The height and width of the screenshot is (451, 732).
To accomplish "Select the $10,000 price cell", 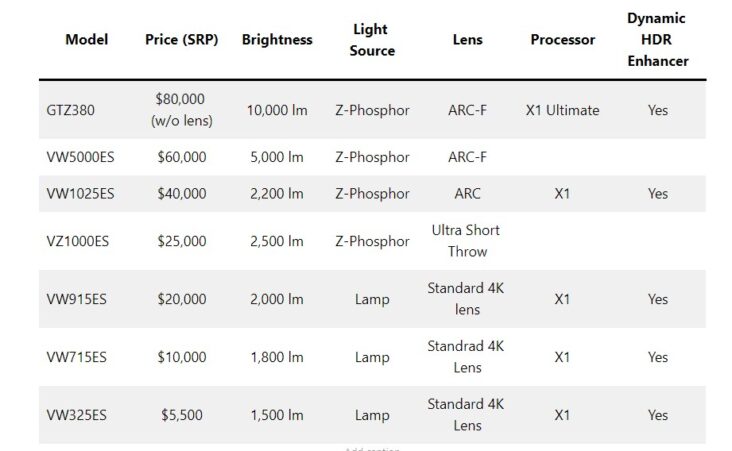I will (181, 357).
